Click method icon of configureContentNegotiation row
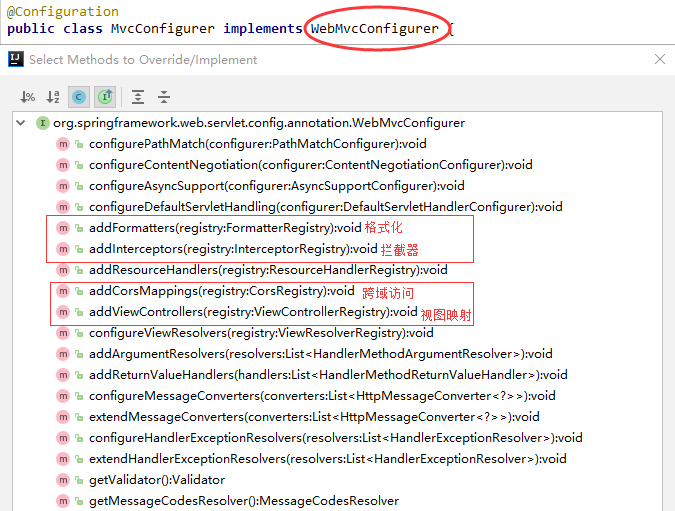Viewport: 675px width, 511px height. point(63,165)
